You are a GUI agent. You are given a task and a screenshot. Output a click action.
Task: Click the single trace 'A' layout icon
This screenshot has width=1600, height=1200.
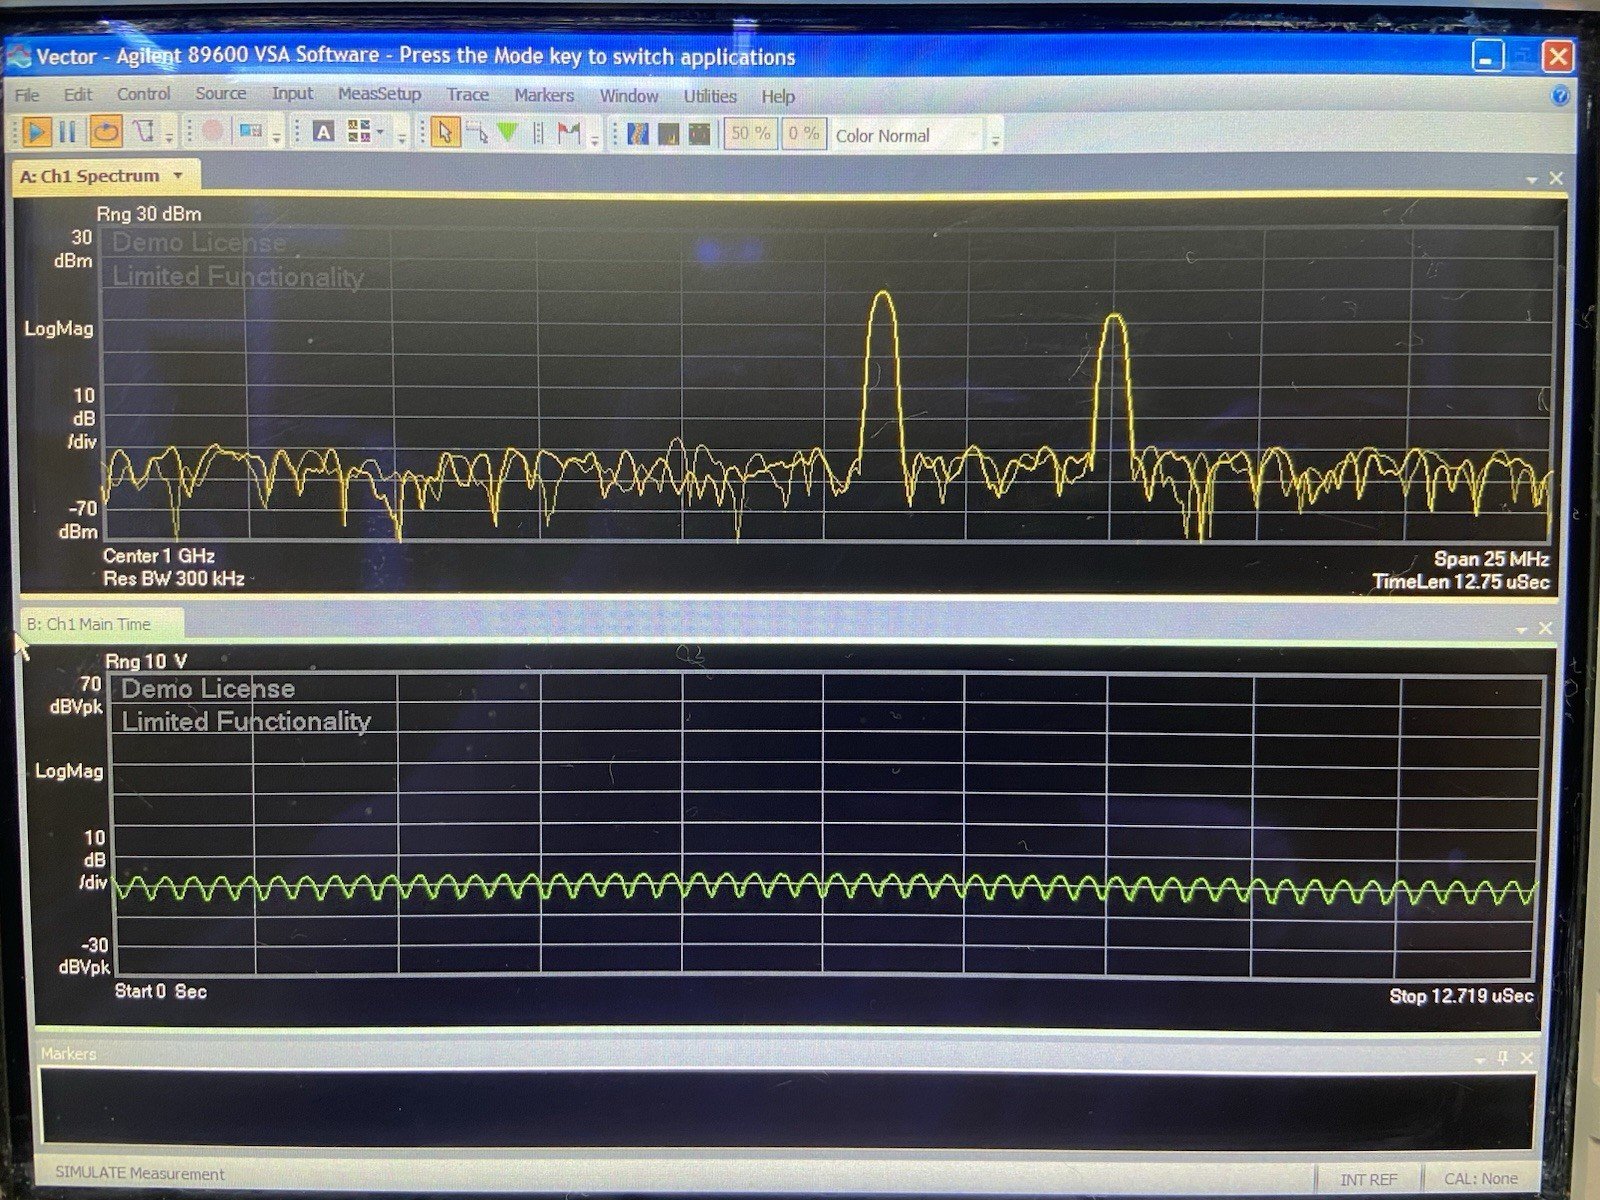coord(323,132)
